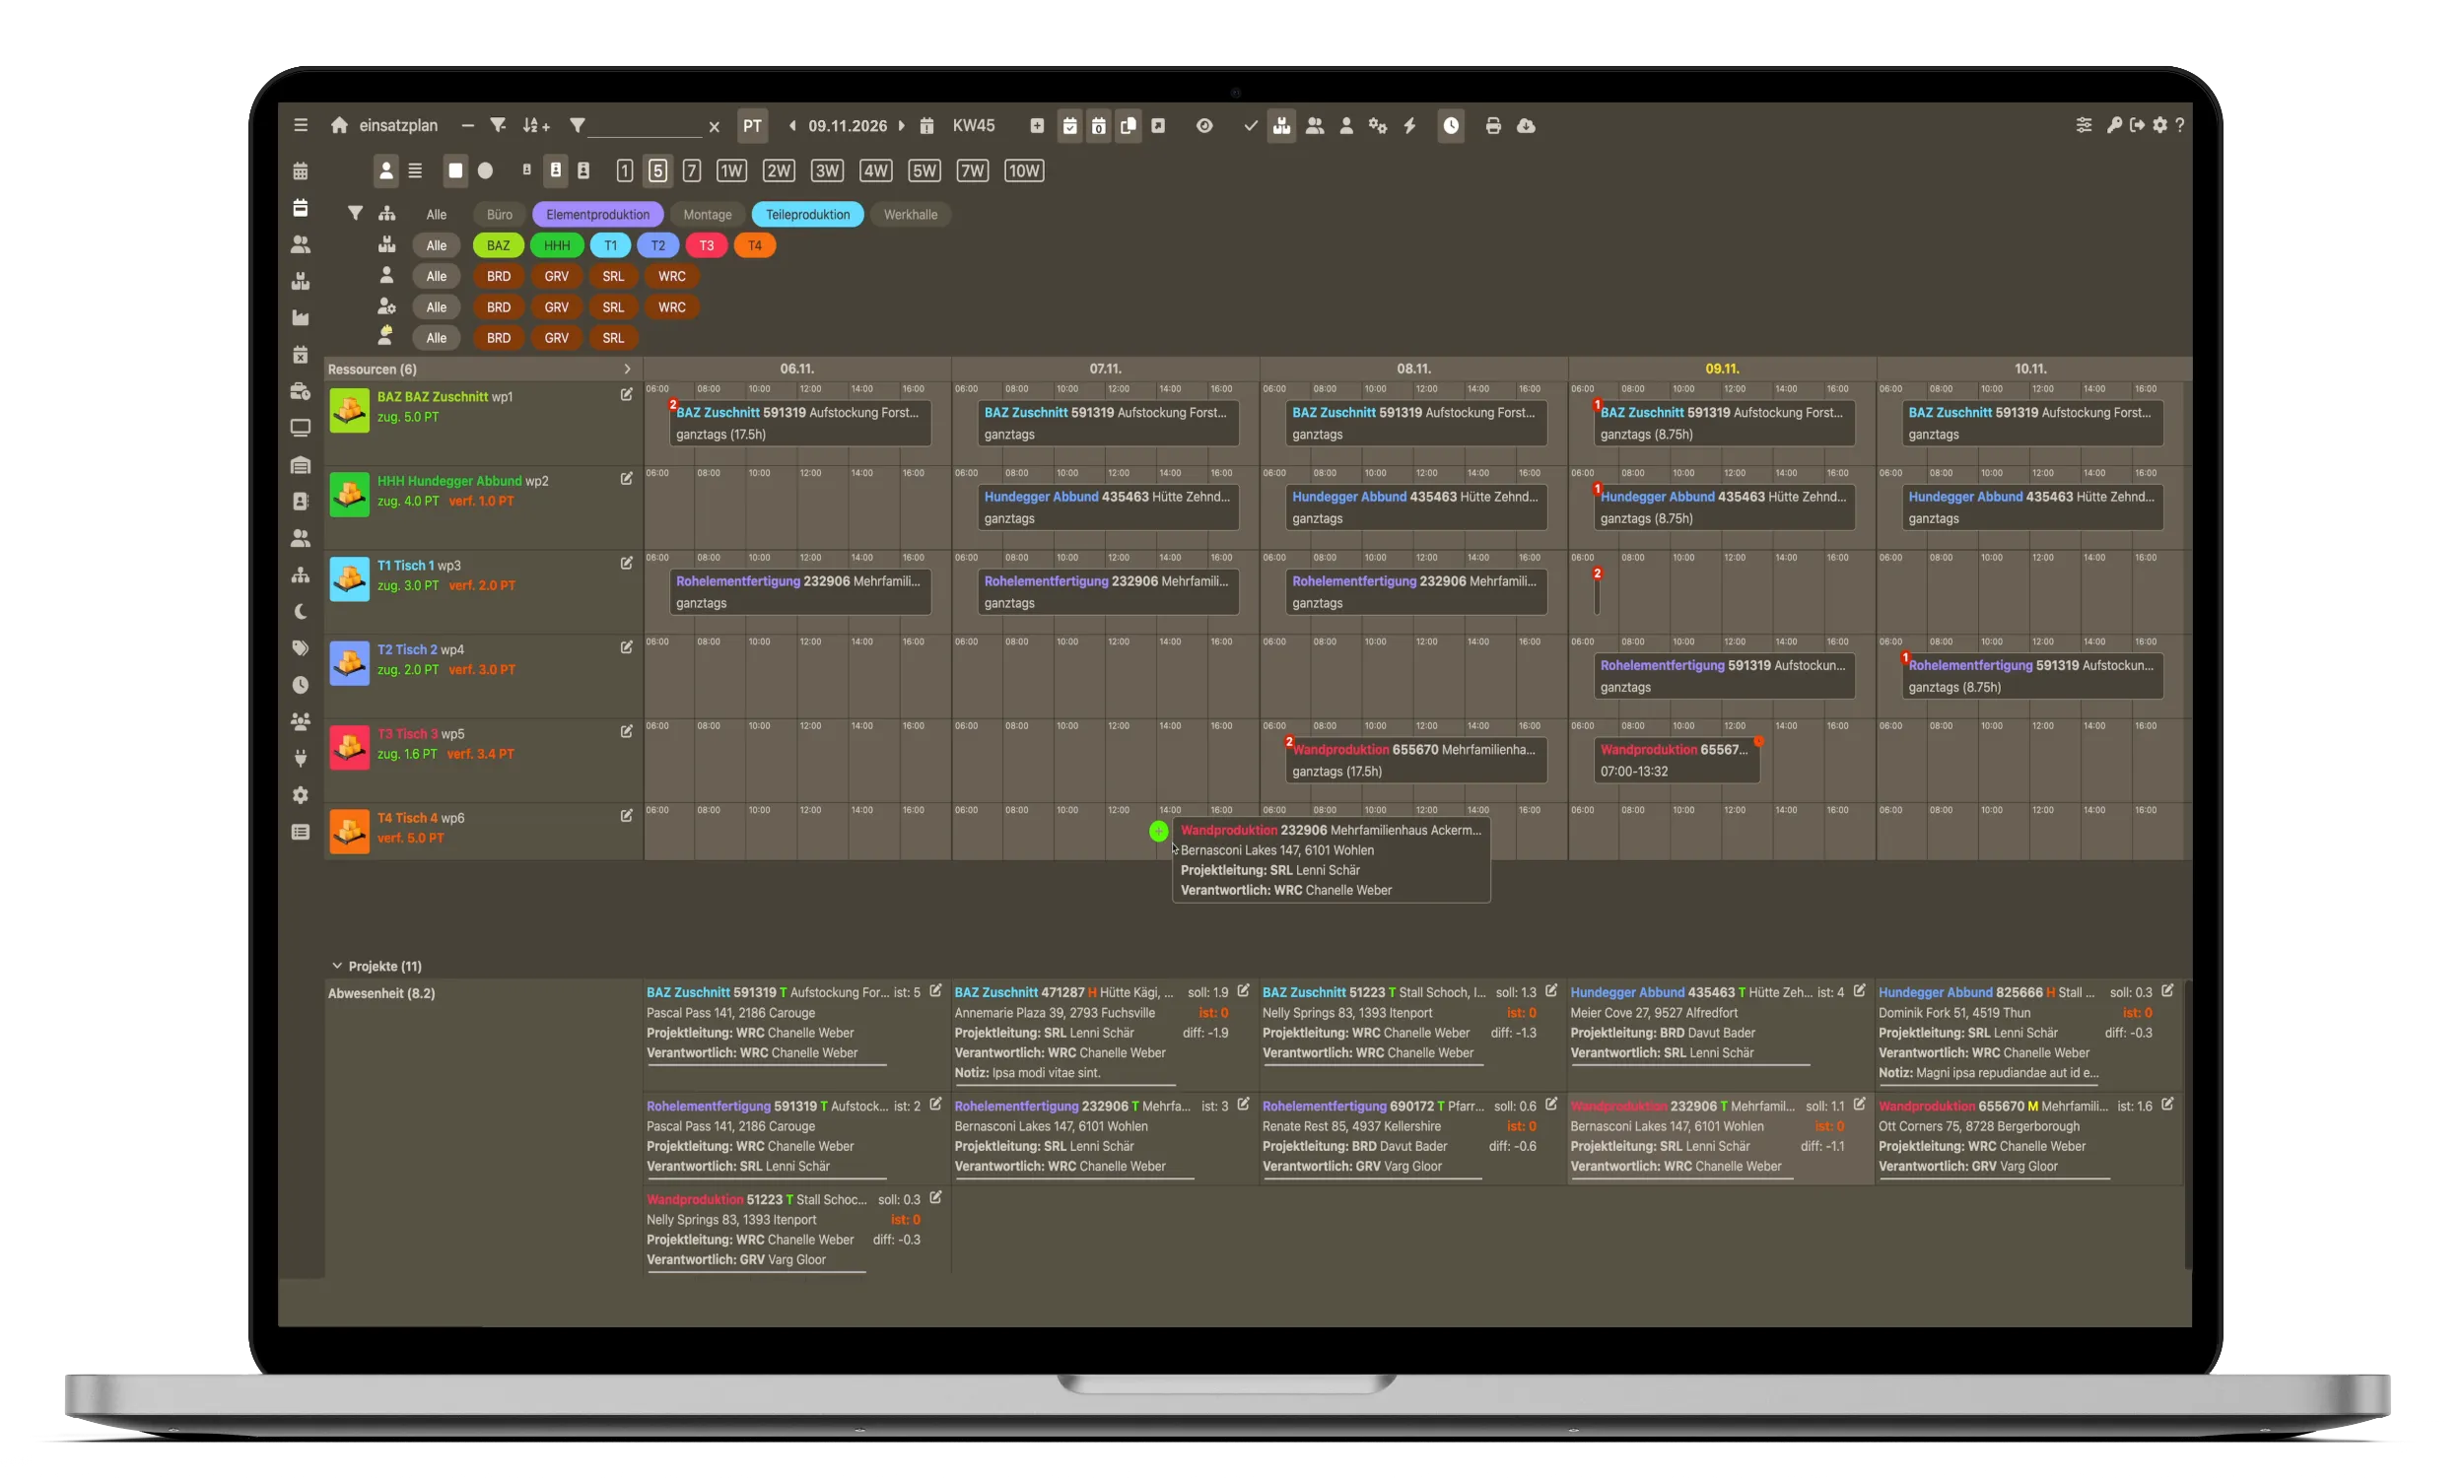
Task: Click the lightning bolt icon
Action: [1410, 126]
